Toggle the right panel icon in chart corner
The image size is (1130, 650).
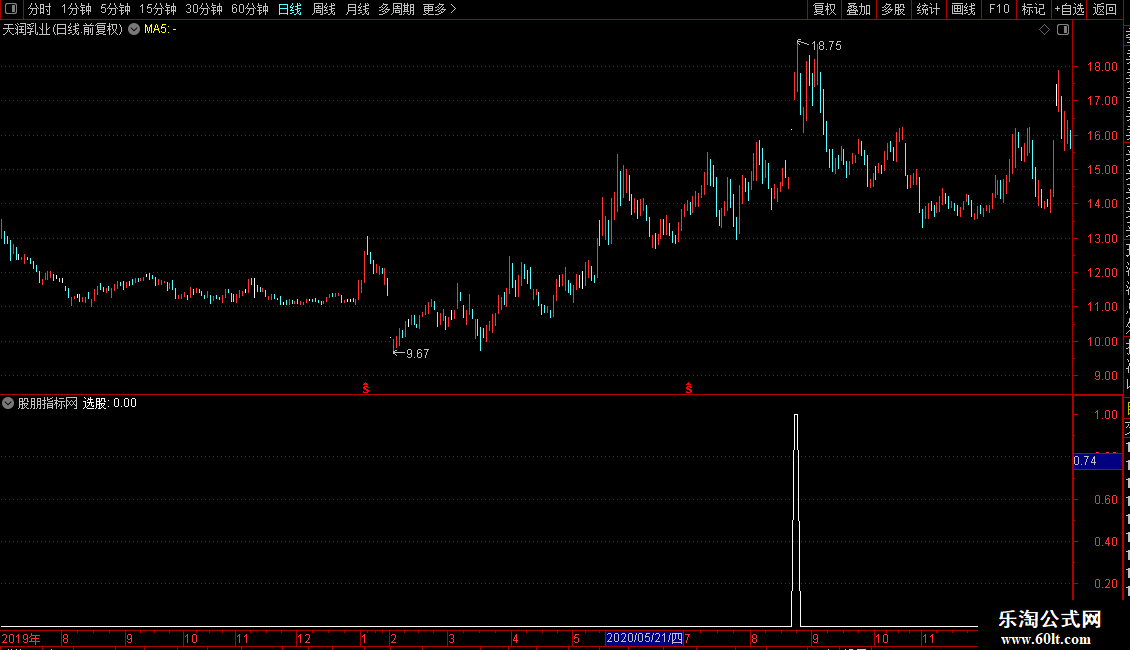(1063, 30)
